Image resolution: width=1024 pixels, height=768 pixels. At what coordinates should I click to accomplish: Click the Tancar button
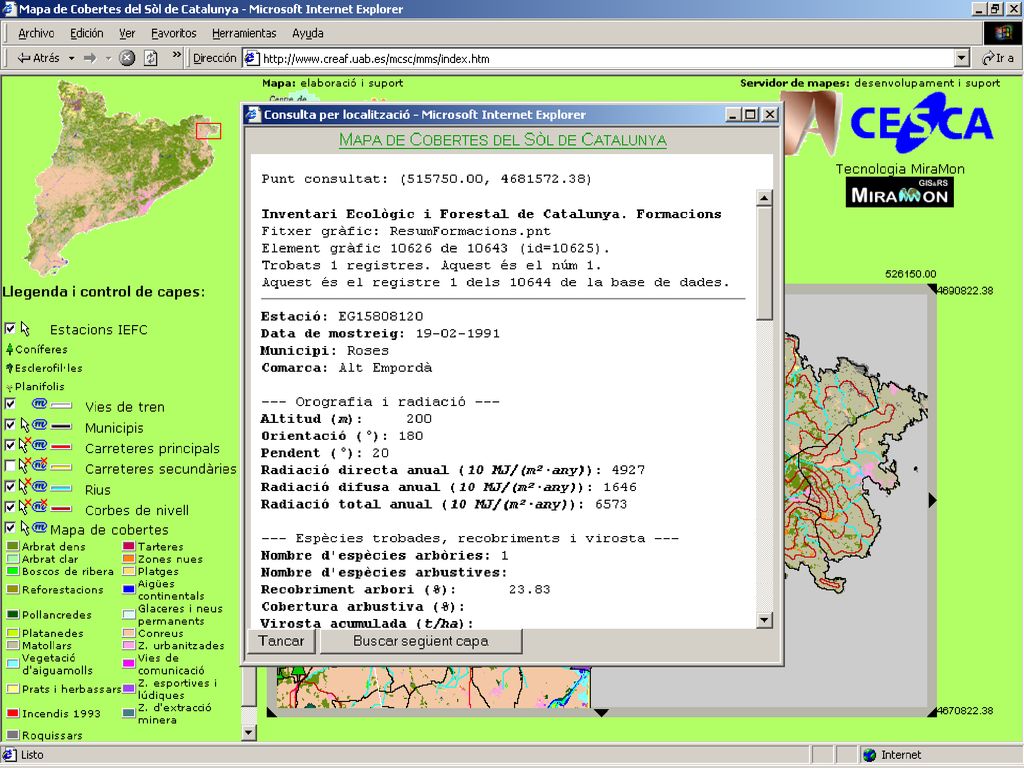click(281, 641)
